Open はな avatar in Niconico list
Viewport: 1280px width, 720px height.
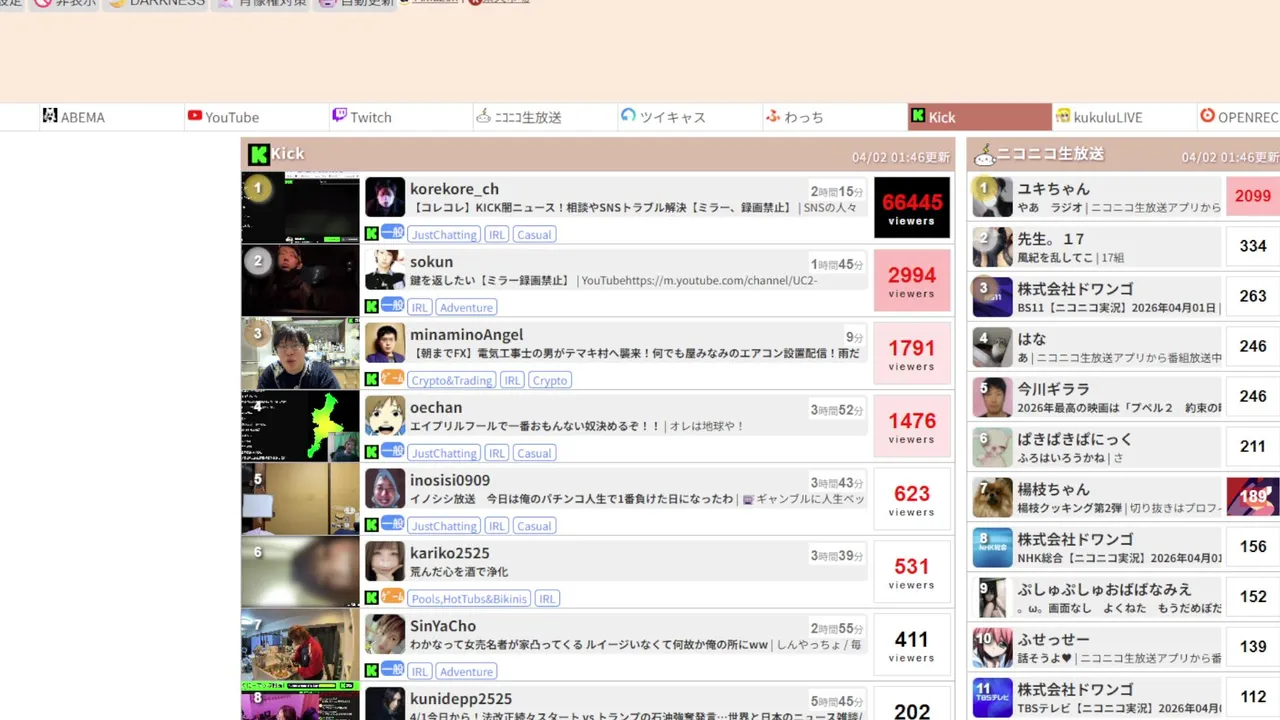[993, 347]
